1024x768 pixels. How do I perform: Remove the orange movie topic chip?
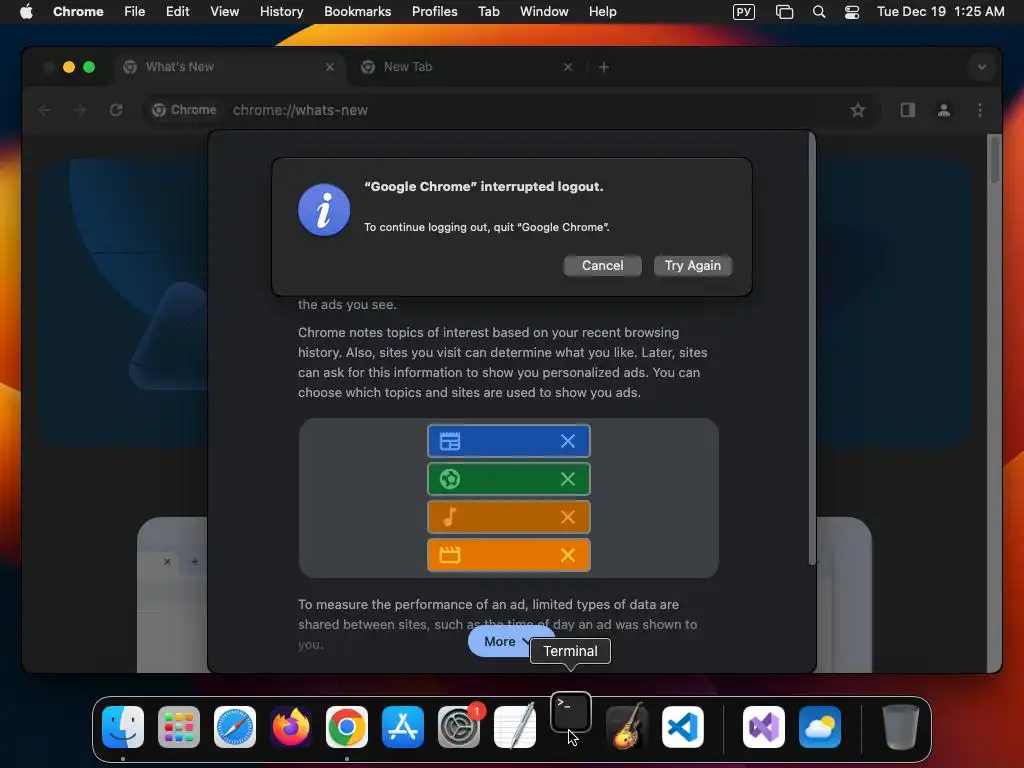click(x=568, y=554)
